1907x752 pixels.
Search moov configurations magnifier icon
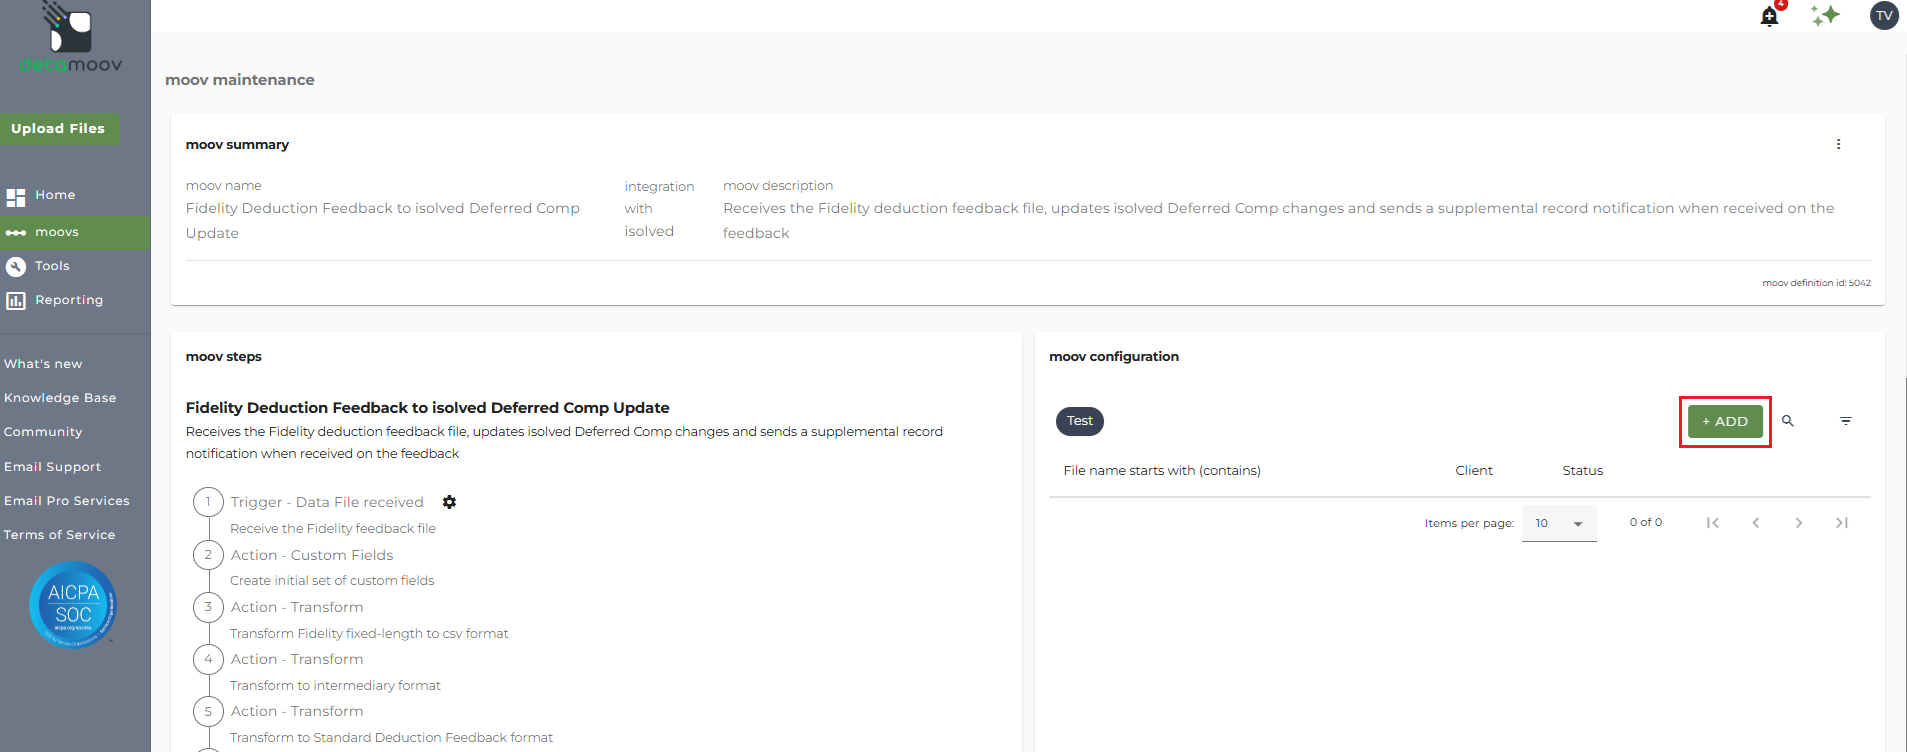(1788, 421)
